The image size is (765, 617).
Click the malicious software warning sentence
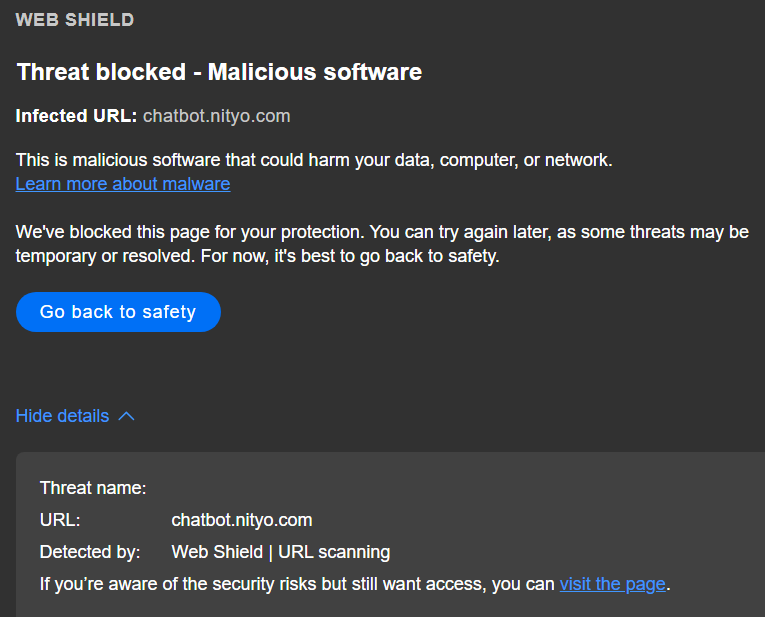314,160
